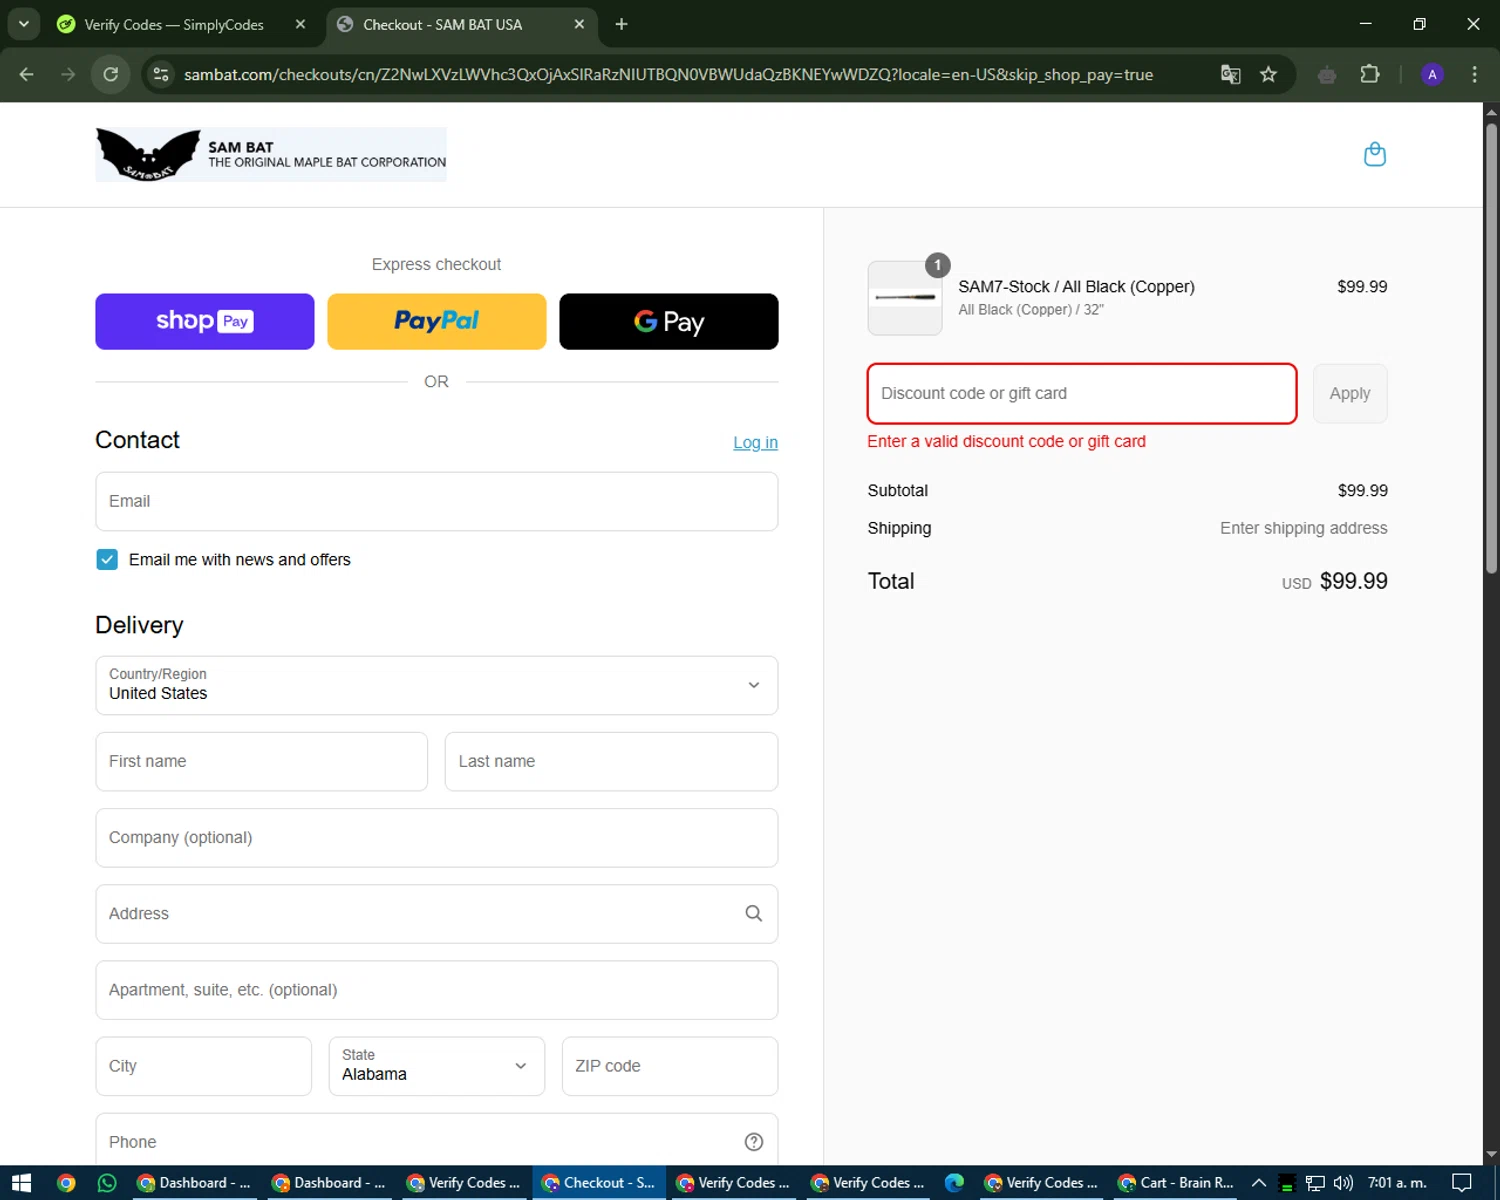
Task: Pay with the Shop Pay button
Action: pyautogui.click(x=205, y=321)
